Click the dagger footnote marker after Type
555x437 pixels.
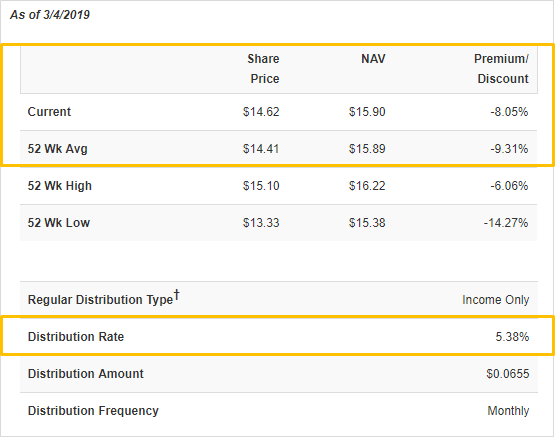[177, 295]
